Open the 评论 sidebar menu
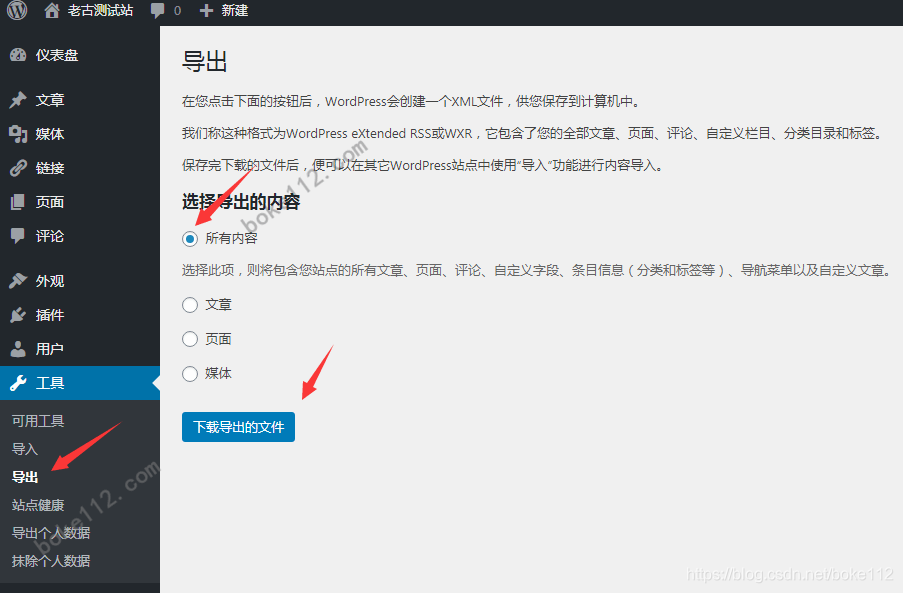Image resolution: width=903 pixels, height=593 pixels. (x=80, y=235)
